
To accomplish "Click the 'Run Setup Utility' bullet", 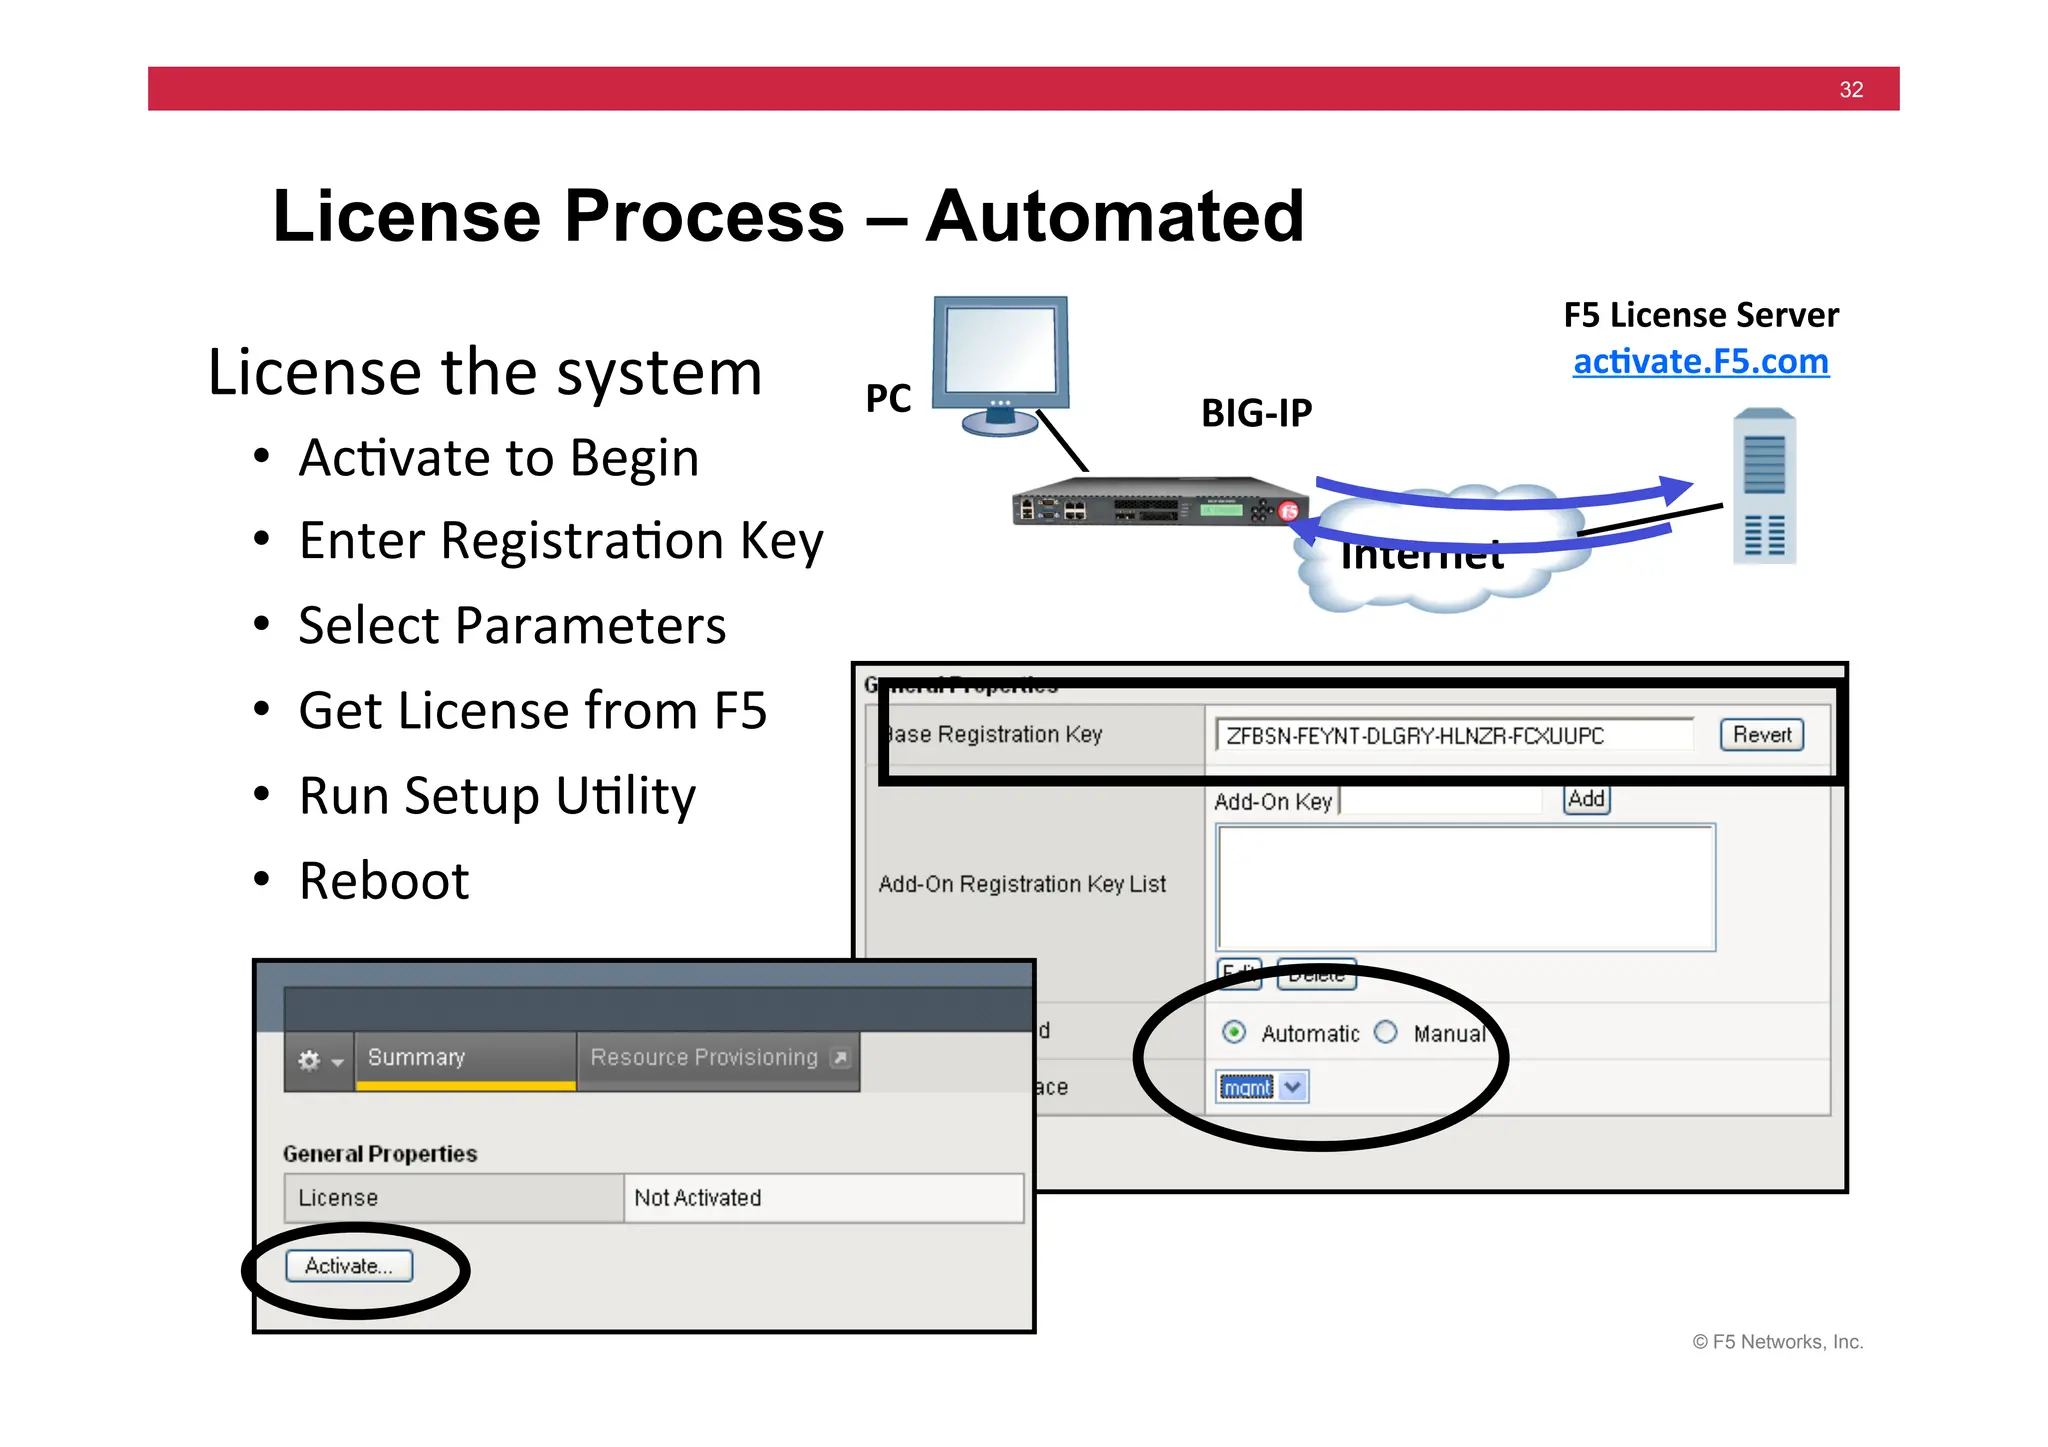I will click(x=497, y=797).
